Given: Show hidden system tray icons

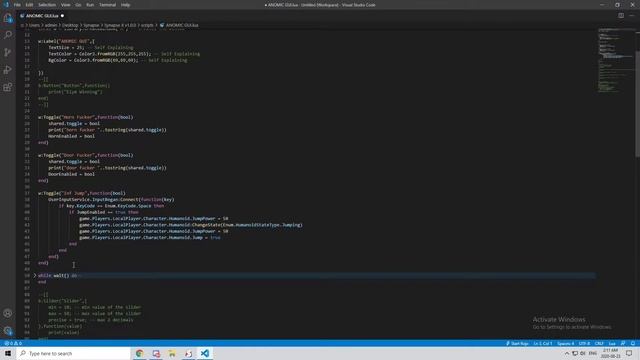Looking at the screenshot, I should tap(567, 353).
